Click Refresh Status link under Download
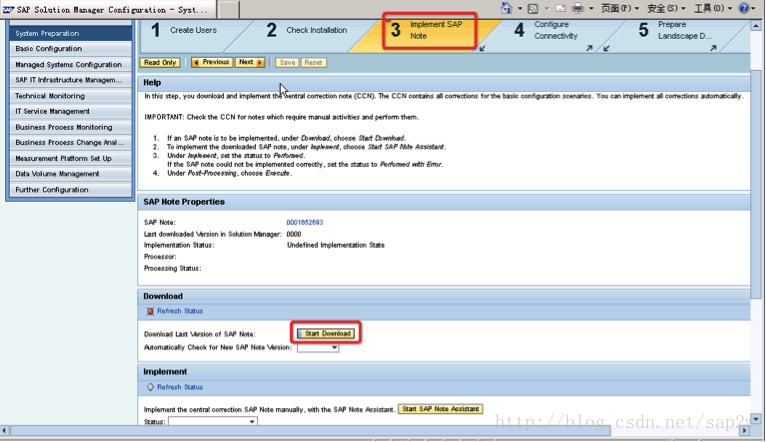The image size is (766, 442). (x=180, y=311)
